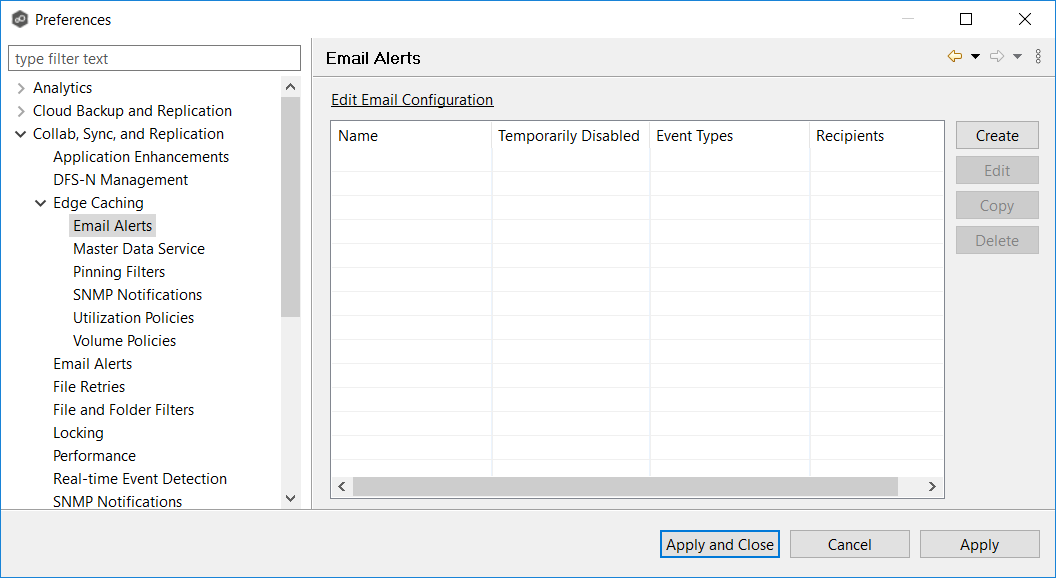
Task: Click the forward navigation arrow icon
Action: point(996,57)
